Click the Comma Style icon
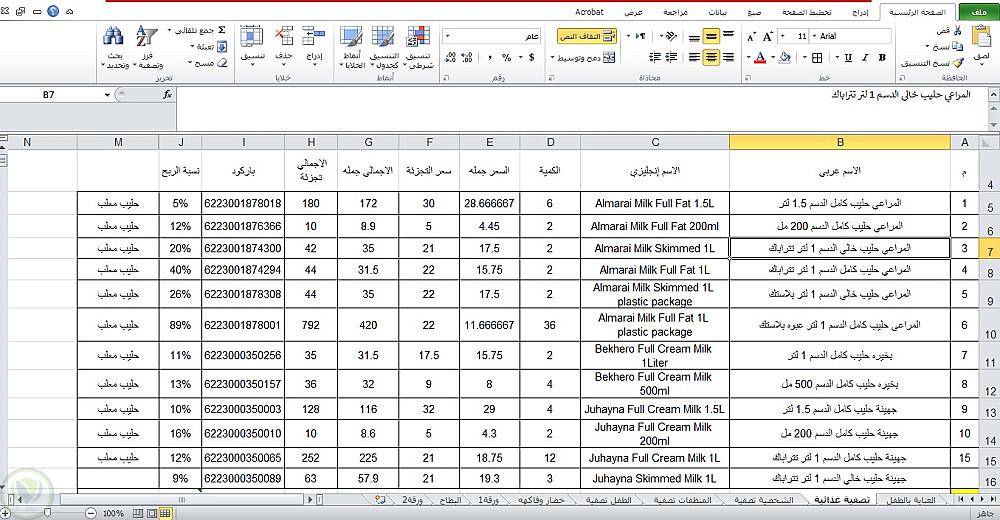Screen dimensions: 1000x520 coord(489,57)
